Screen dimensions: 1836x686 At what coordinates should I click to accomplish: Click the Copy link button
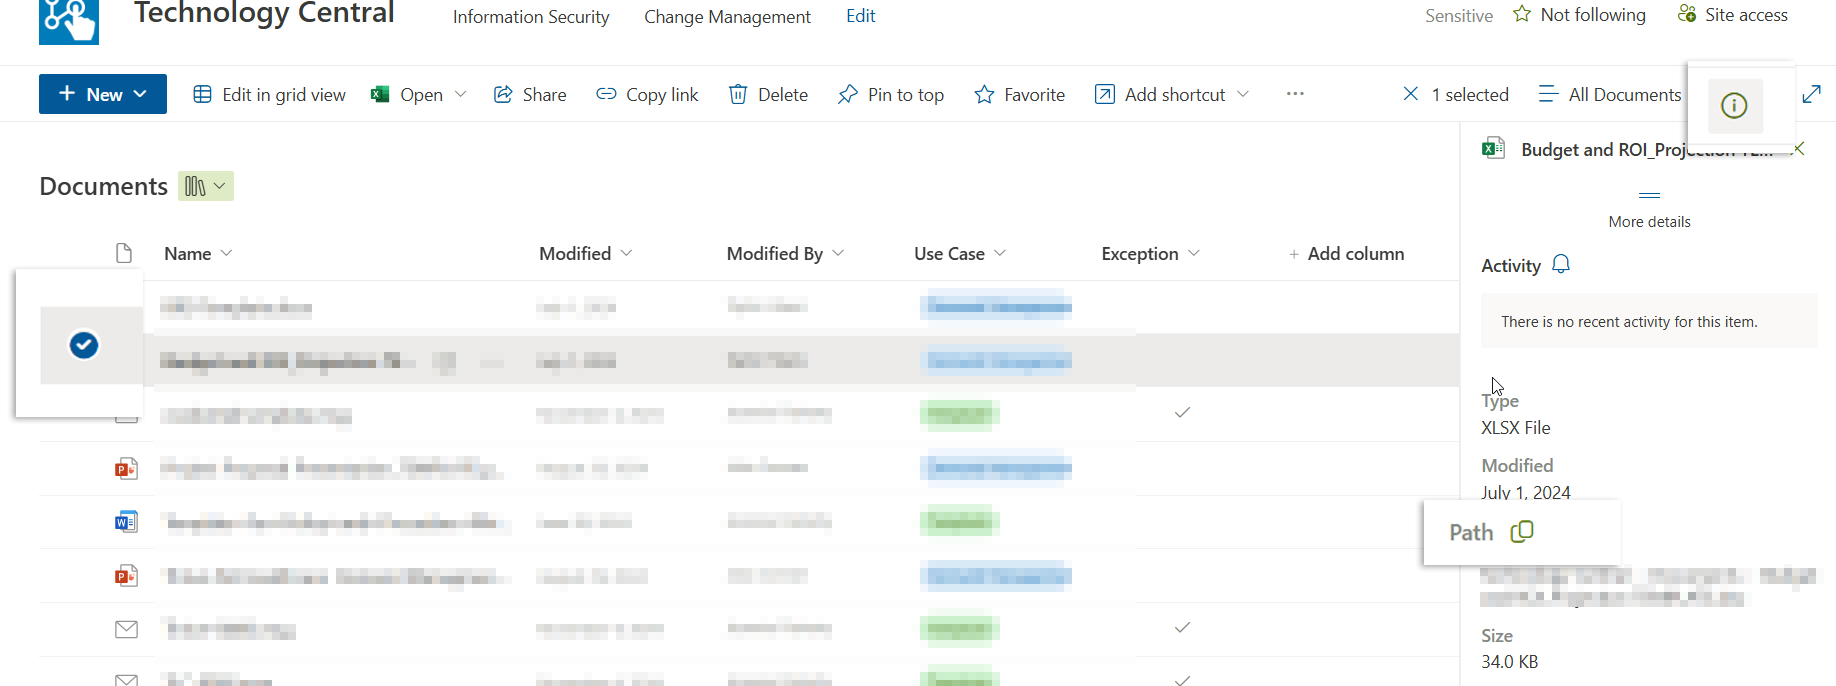point(647,94)
